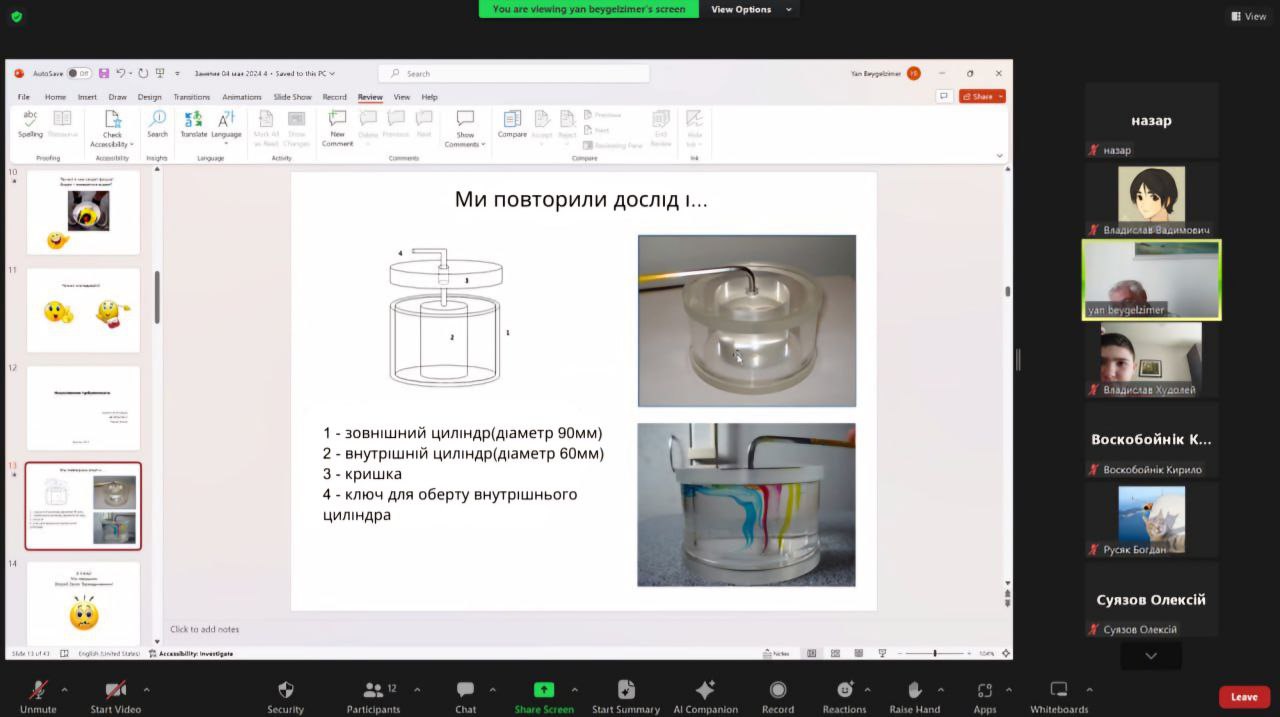Open the Security shield icon in Zoom toolbar
Image resolution: width=1280 pixels, height=717 pixels.
click(x=285, y=690)
